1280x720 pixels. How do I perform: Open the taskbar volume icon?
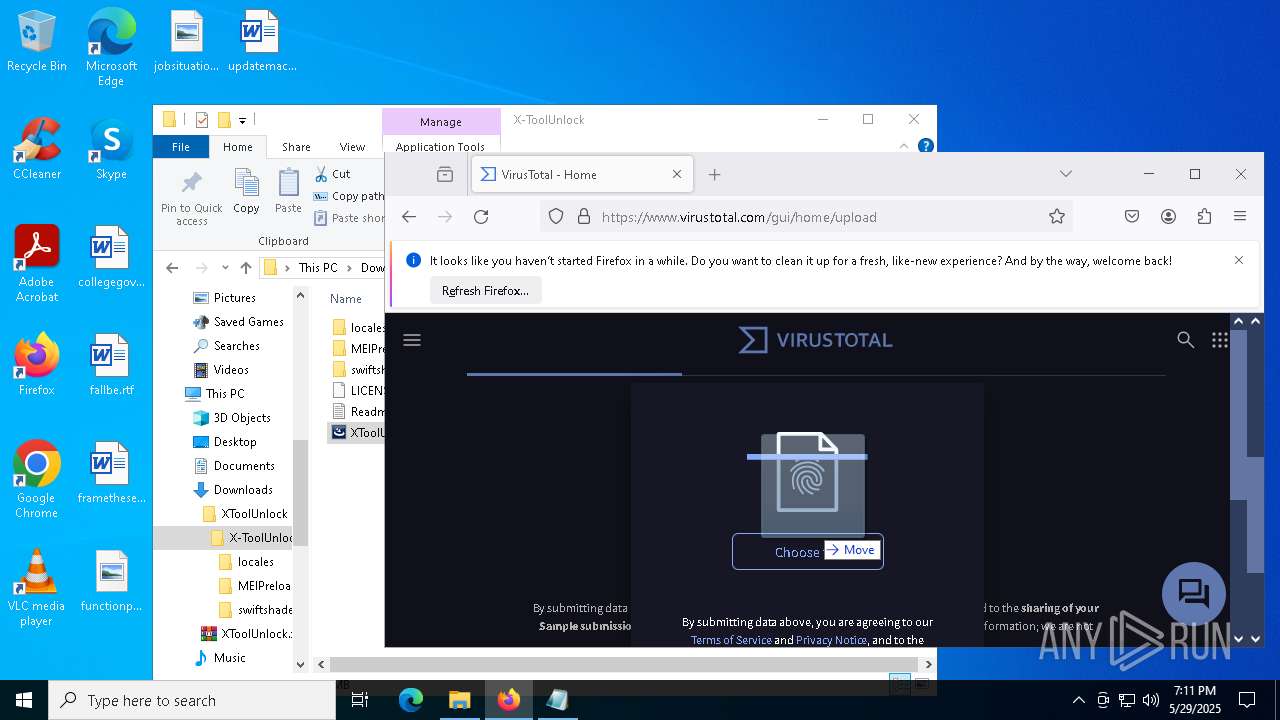1151,700
